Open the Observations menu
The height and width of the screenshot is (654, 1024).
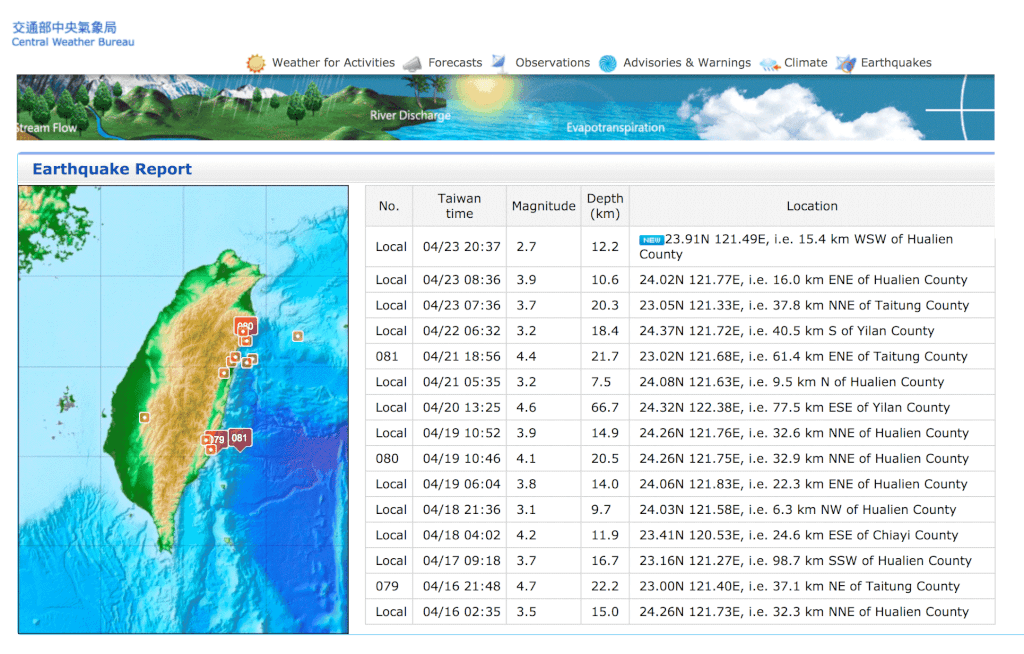tap(552, 63)
